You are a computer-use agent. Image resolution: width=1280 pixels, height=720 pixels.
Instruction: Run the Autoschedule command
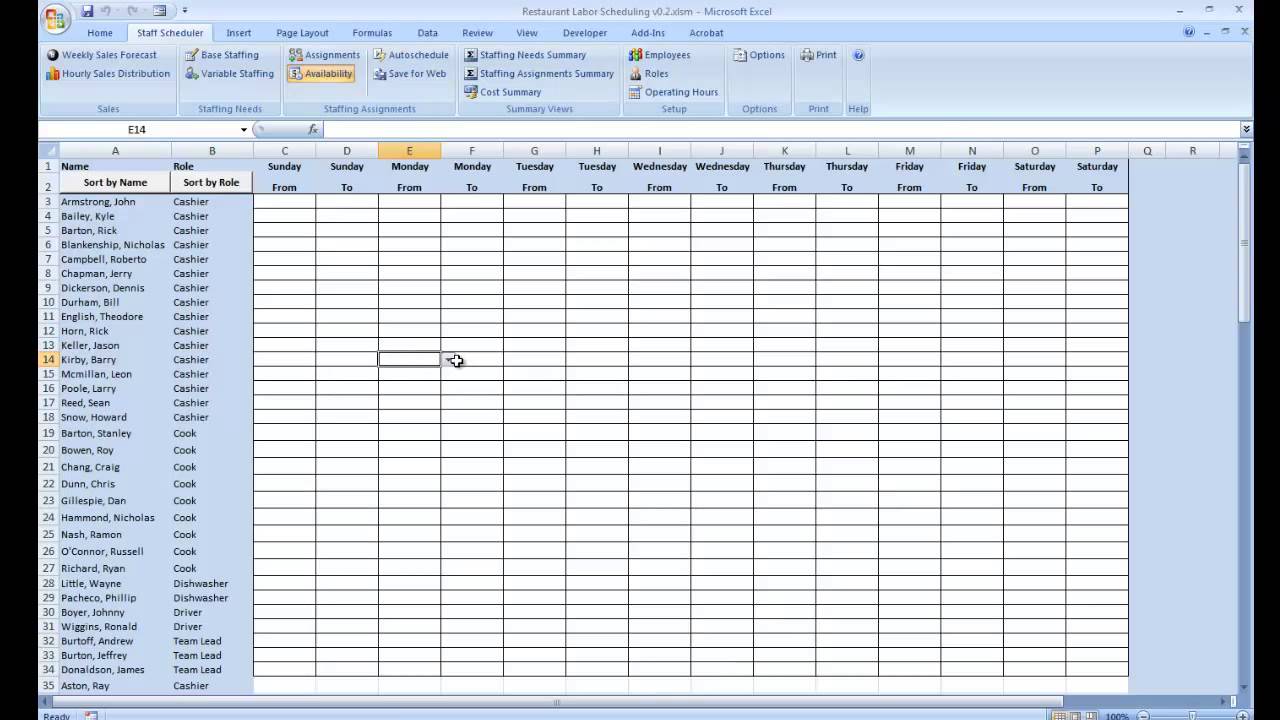click(411, 55)
